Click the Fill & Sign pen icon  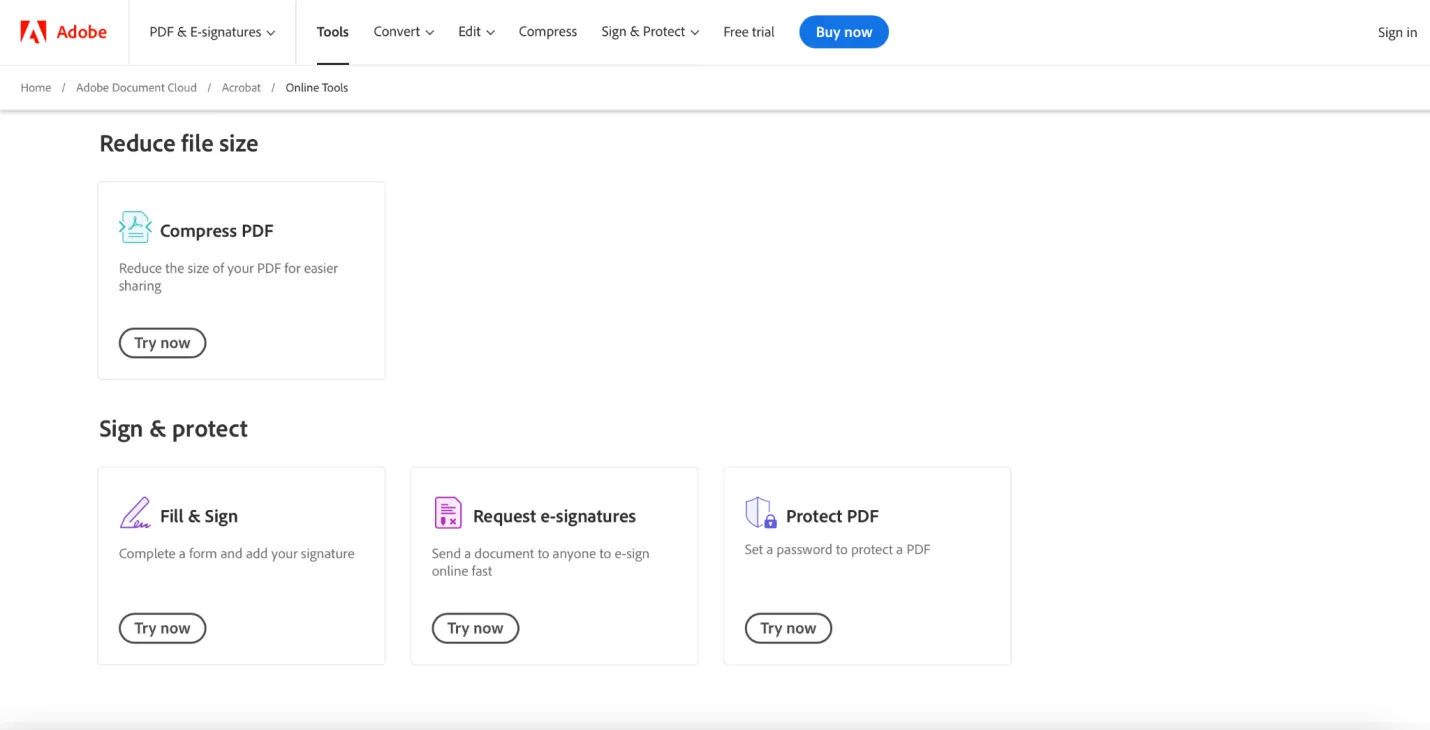[135, 513]
